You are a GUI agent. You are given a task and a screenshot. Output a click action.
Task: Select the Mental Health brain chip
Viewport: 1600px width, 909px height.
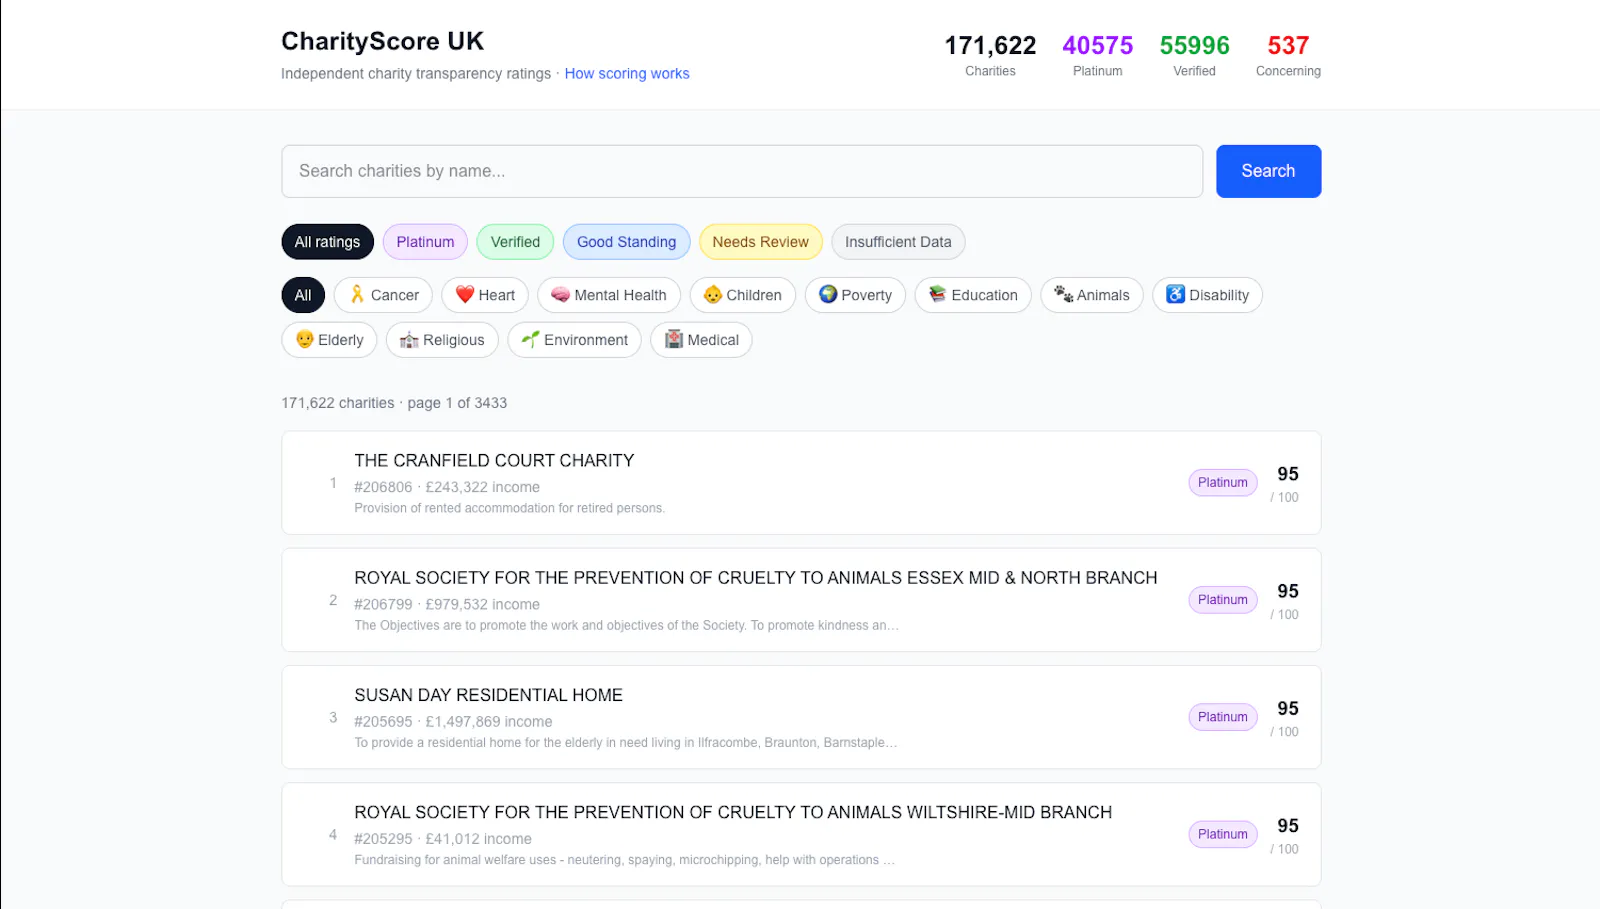click(x=609, y=295)
